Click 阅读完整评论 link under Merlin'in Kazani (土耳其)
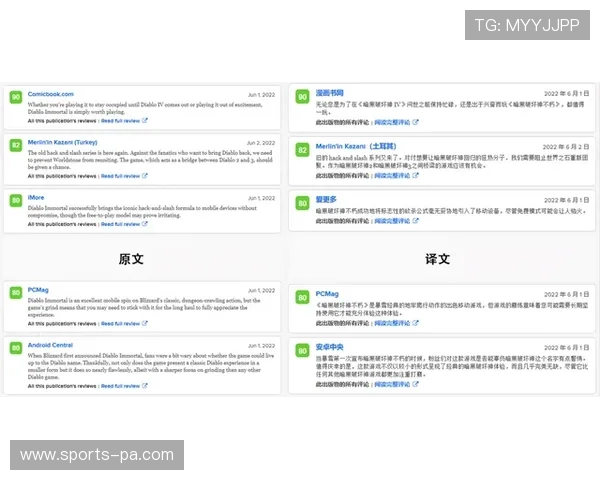 392,176
